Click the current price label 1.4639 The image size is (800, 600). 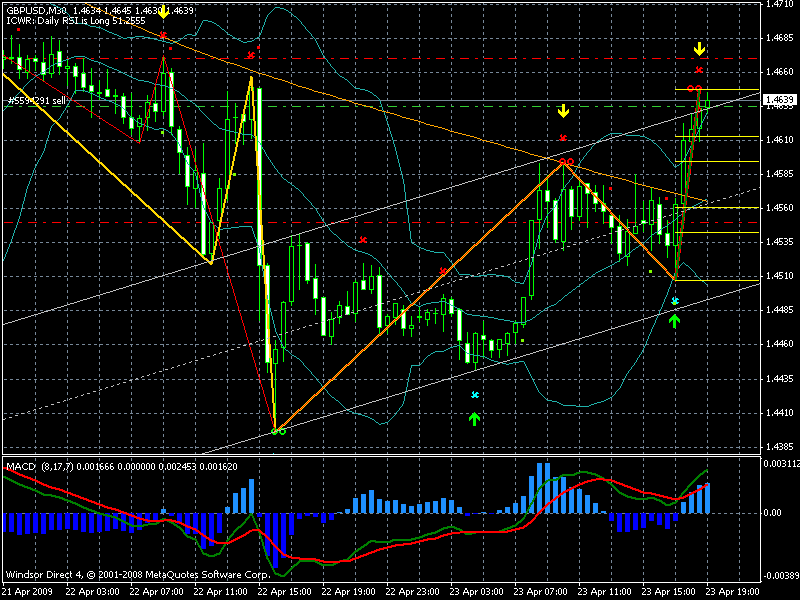coord(779,100)
